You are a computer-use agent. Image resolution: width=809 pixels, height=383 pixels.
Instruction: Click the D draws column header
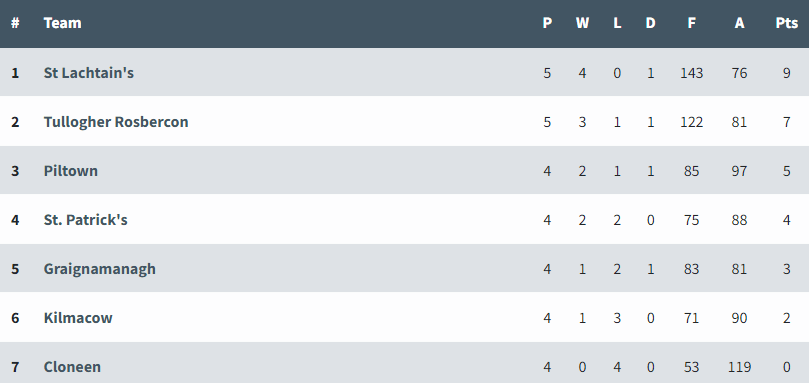pyautogui.click(x=650, y=23)
